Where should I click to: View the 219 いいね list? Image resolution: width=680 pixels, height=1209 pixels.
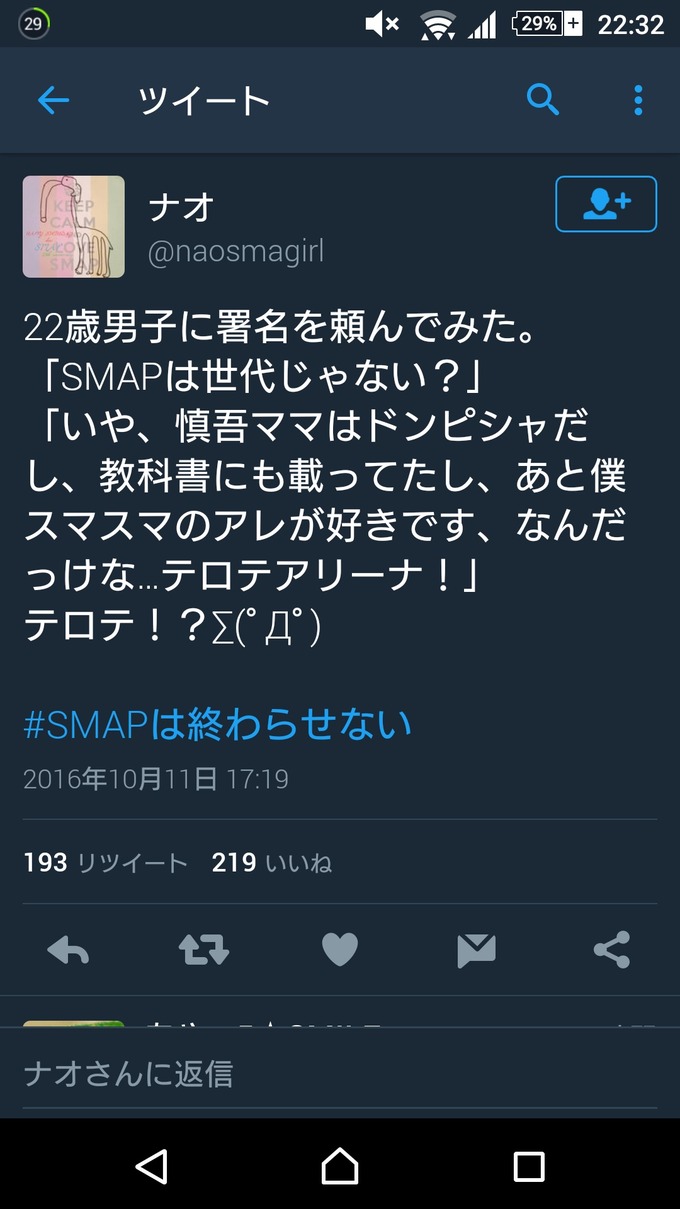[272, 862]
